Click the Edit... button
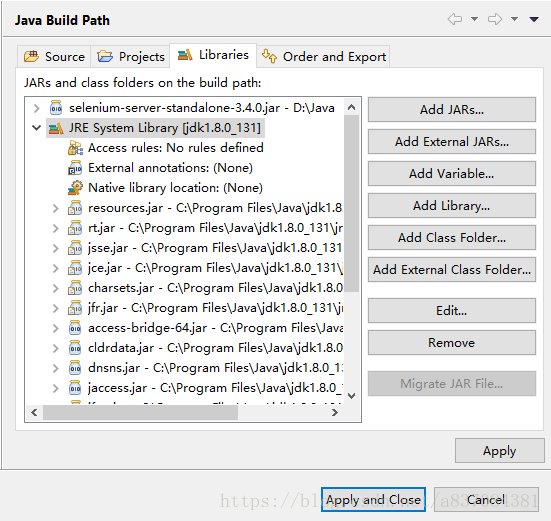This screenshot has width=551, height=521. pos(452,311)
